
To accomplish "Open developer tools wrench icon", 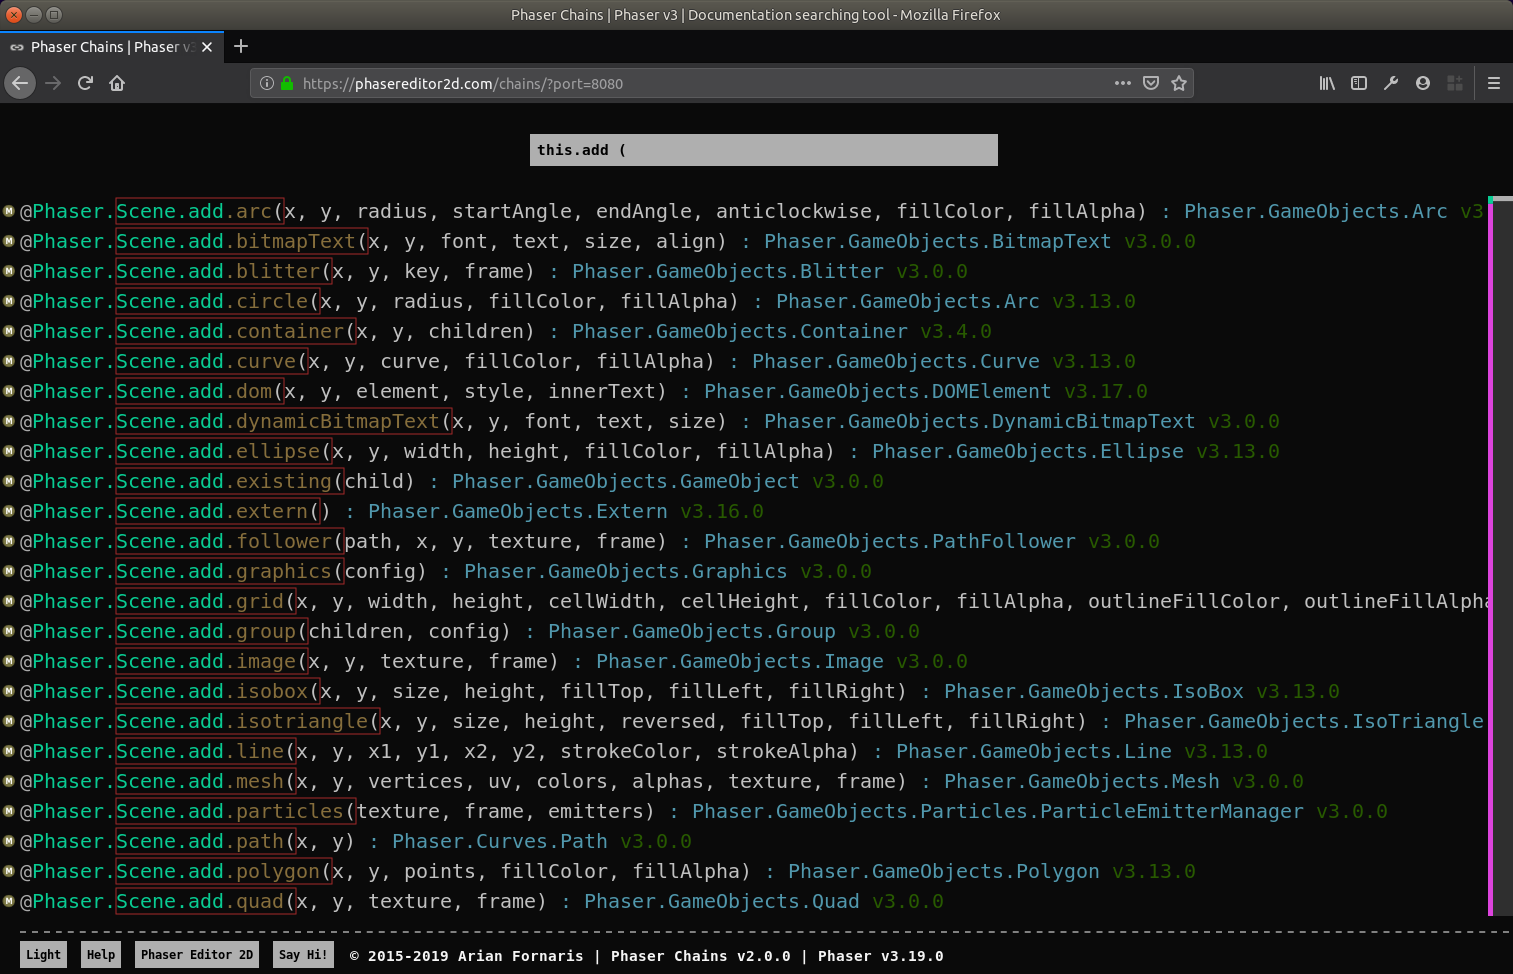I will coord(1391,83).
